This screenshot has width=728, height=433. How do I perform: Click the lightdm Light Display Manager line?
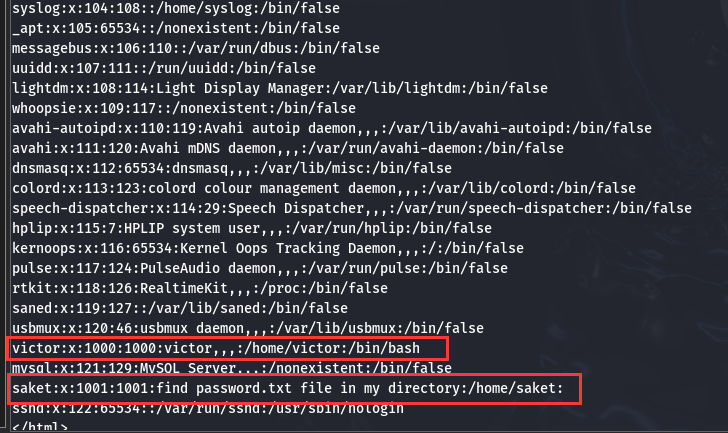(280, 88)
